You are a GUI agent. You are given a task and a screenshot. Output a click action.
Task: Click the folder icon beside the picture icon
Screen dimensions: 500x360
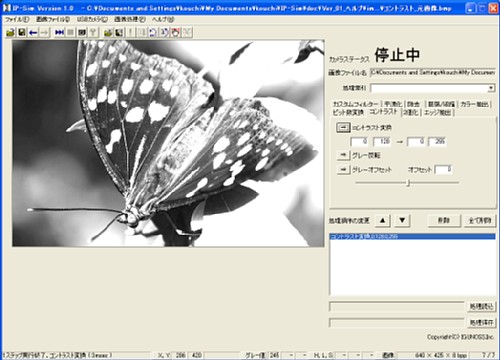coord(108,32)
